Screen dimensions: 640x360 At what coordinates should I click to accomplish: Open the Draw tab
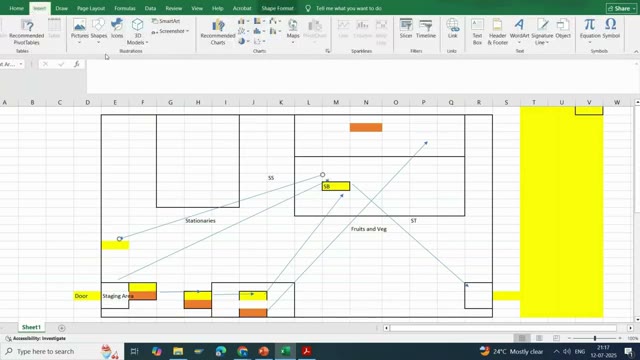[x=62, y=8]
